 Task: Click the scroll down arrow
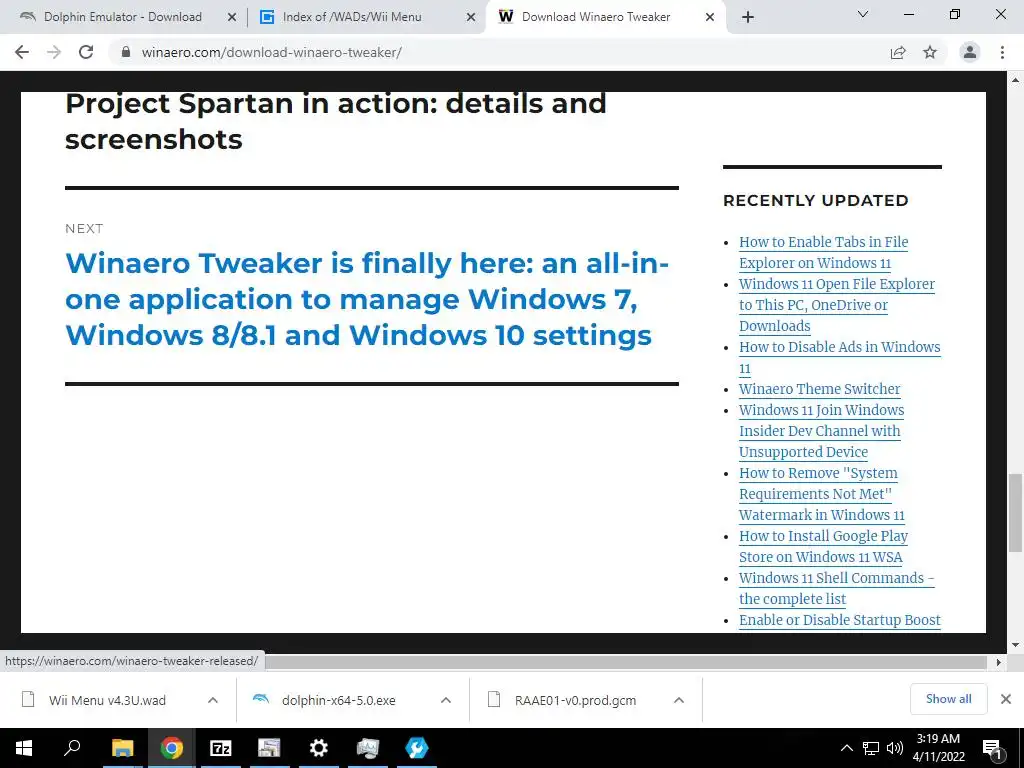point(1015,645)
